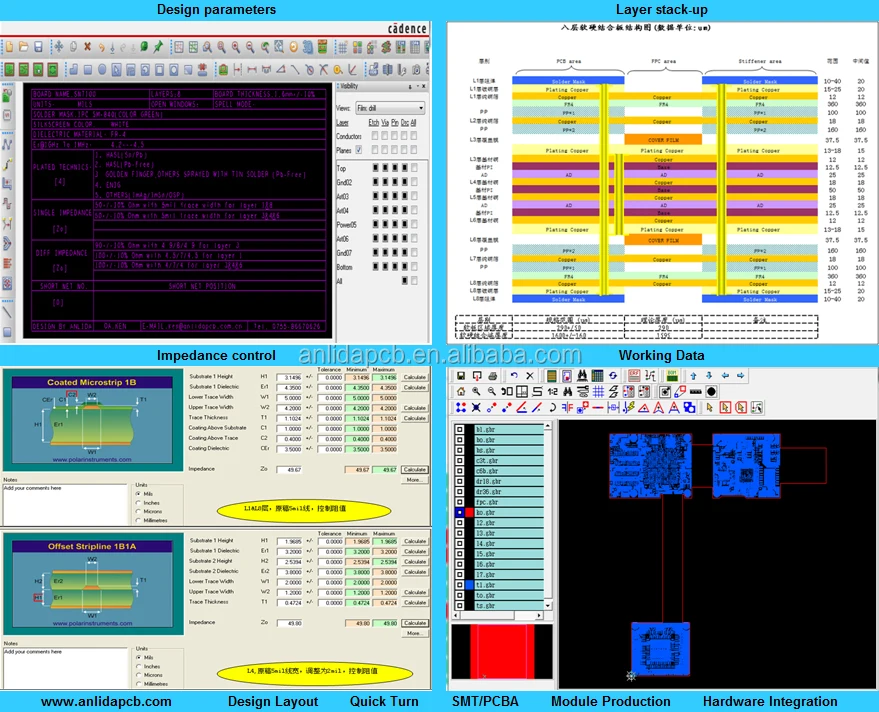This screenshot has width=879, height=712.
Task: Click the green pushpin icon in Cadence toolbar
Action: coord(158,47)
